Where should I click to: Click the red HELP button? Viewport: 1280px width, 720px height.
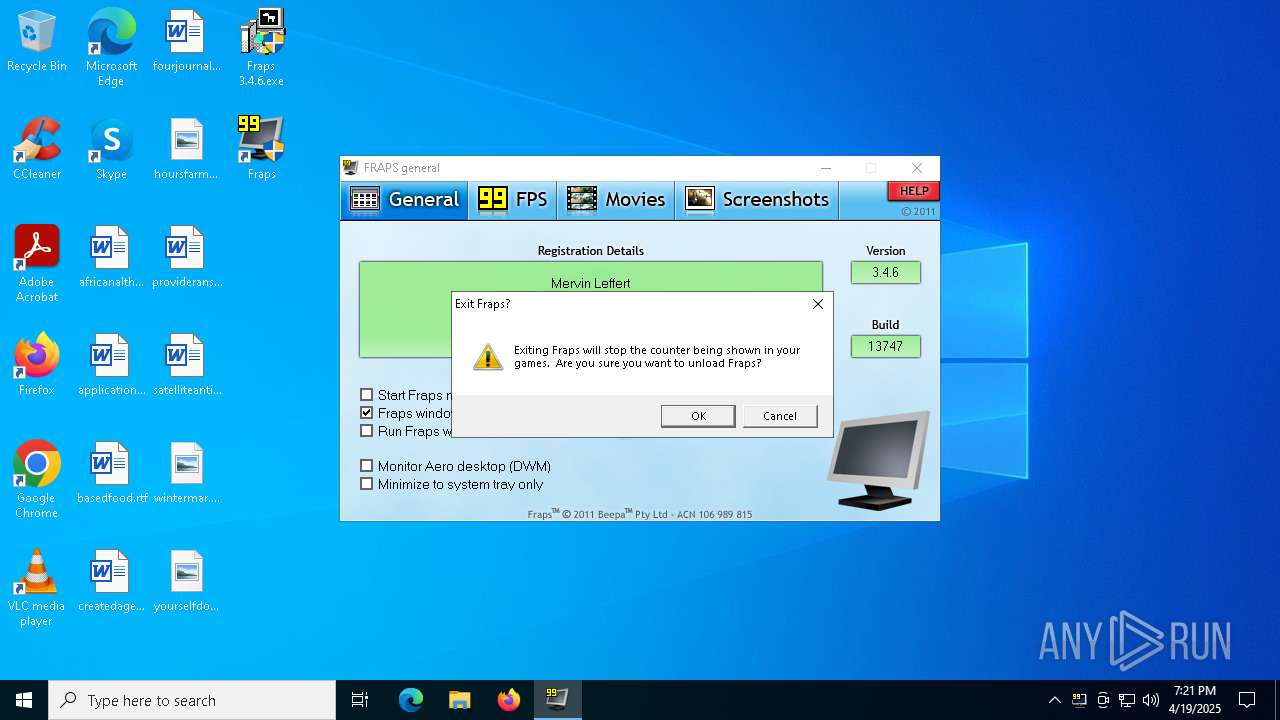pyautogui.click(x=913, y=191)
